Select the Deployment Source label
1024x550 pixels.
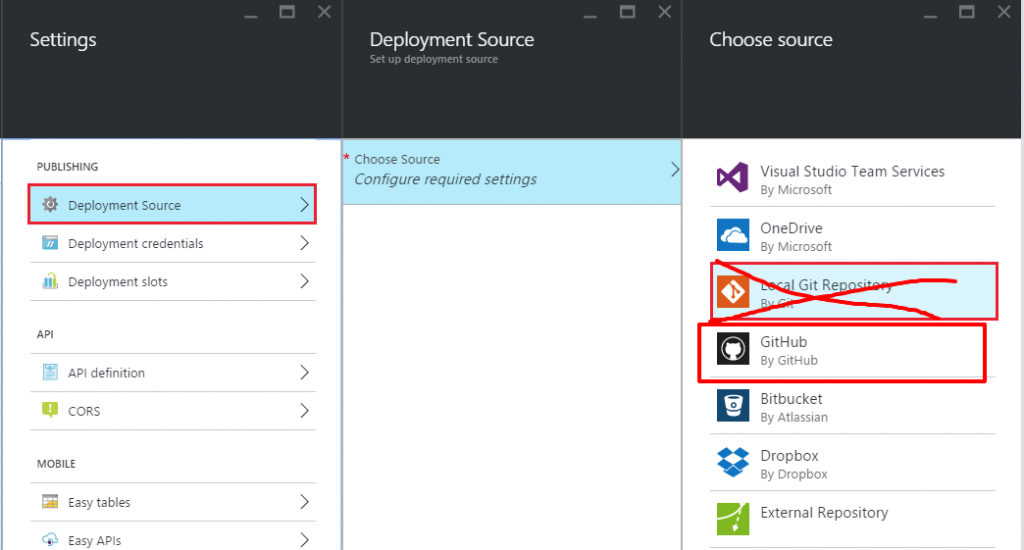coord(124,205)
